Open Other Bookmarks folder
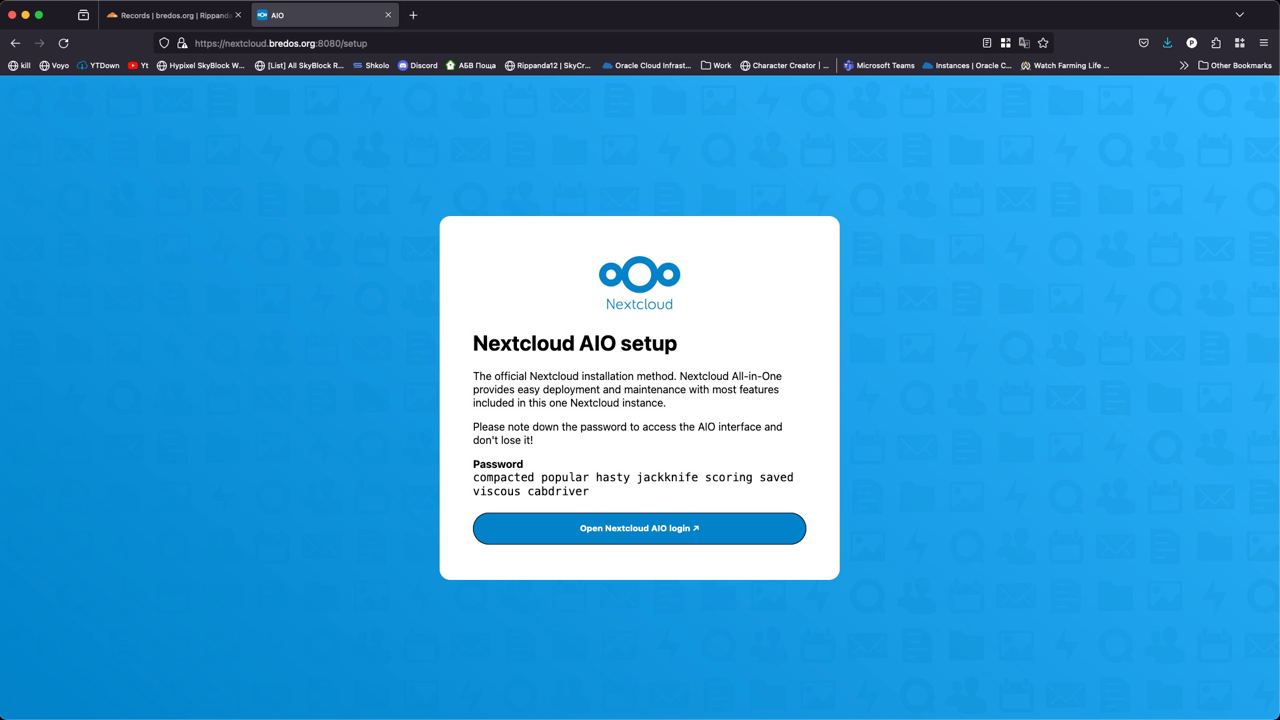 click(1235, 65)
